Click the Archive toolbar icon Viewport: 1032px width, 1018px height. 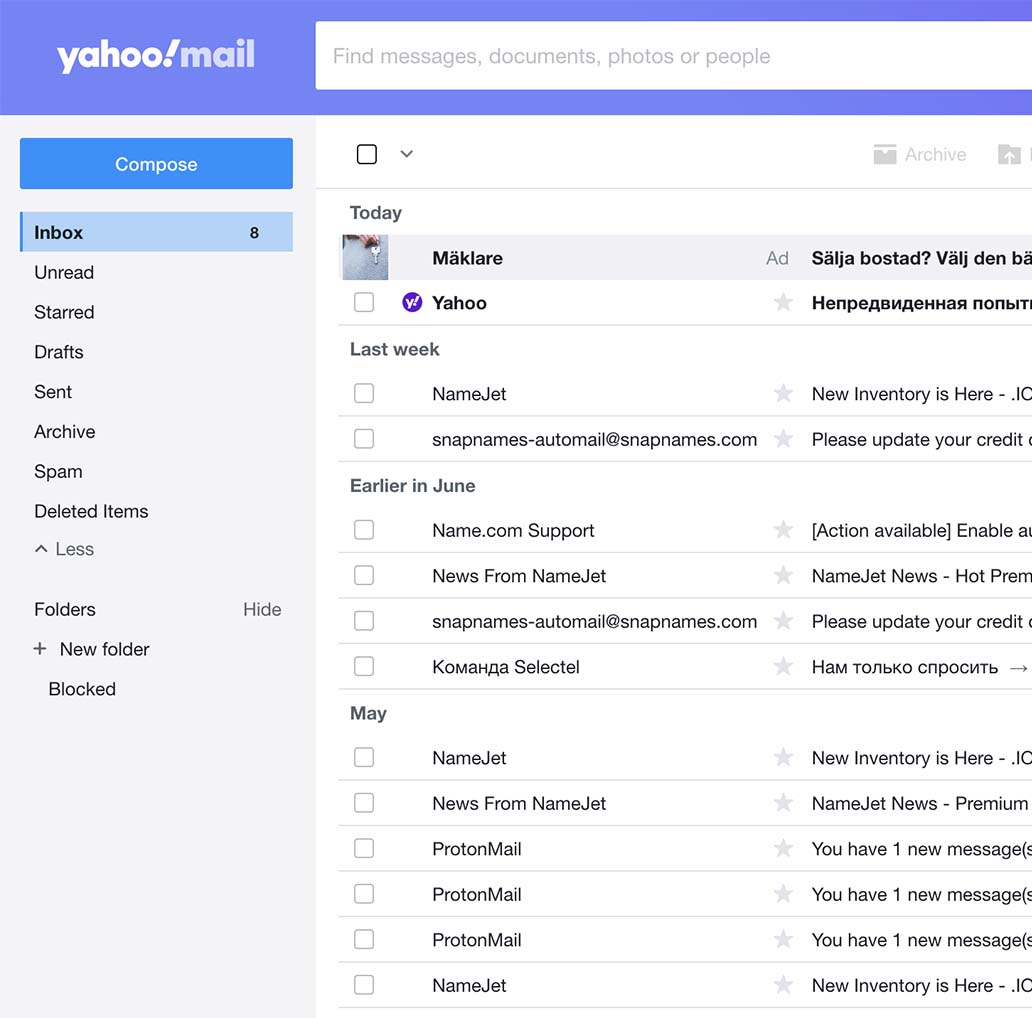(885, 155)
